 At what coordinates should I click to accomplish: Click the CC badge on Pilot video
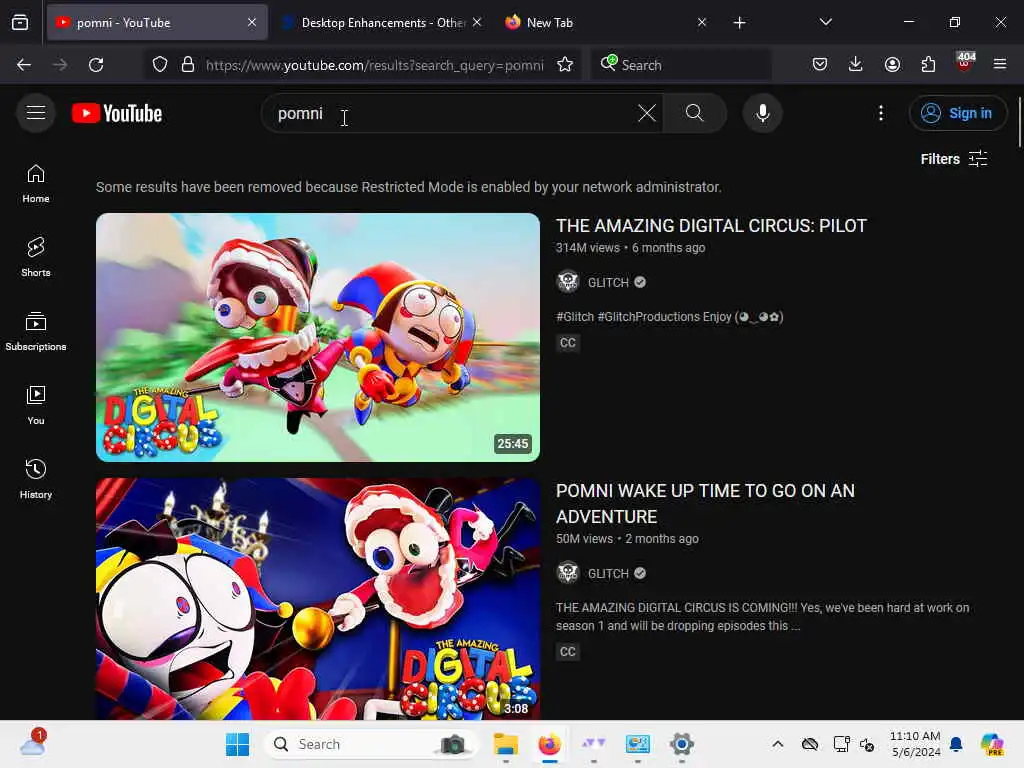point(568,343)
